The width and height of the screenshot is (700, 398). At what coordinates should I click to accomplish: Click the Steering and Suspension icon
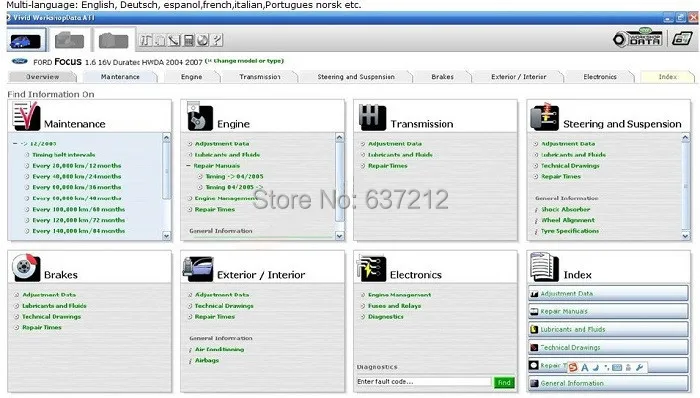click(x=544, y=116)
